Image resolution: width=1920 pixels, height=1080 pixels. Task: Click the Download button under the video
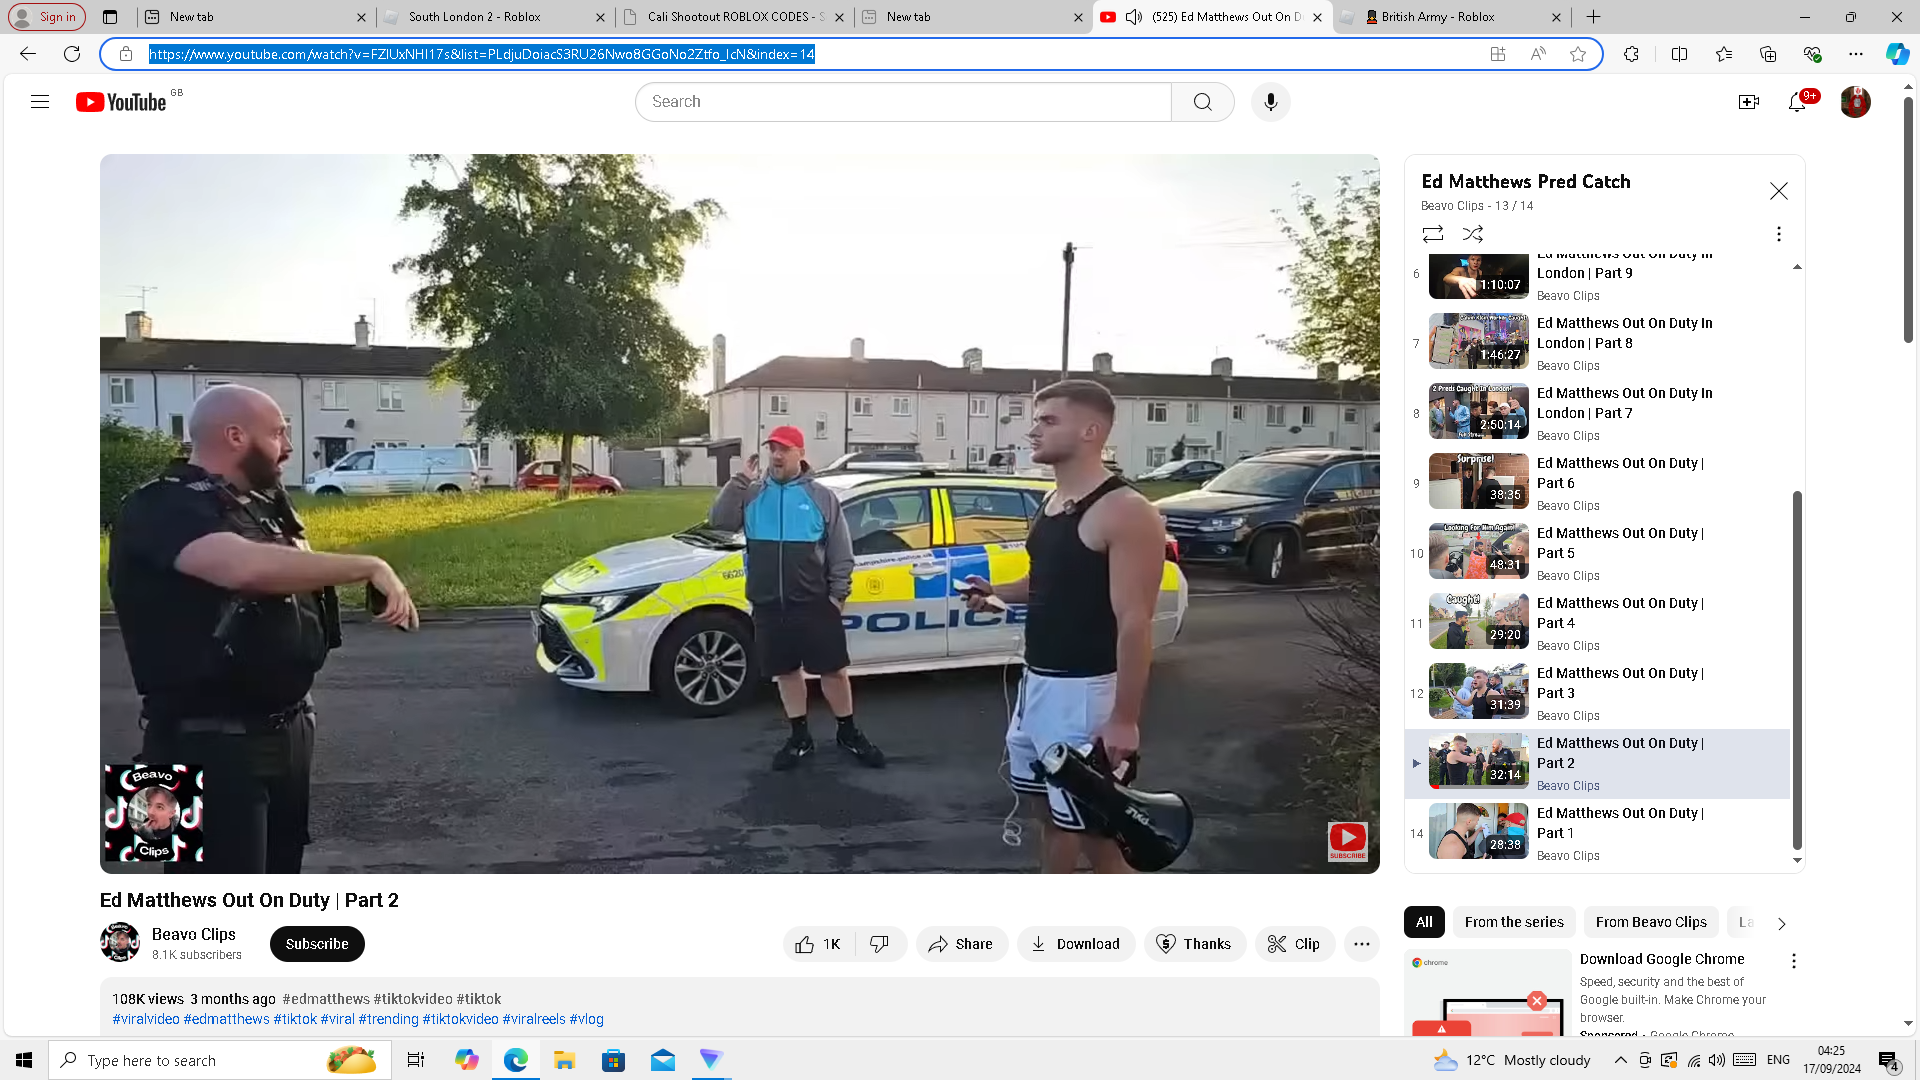(x=1075, y=944)
